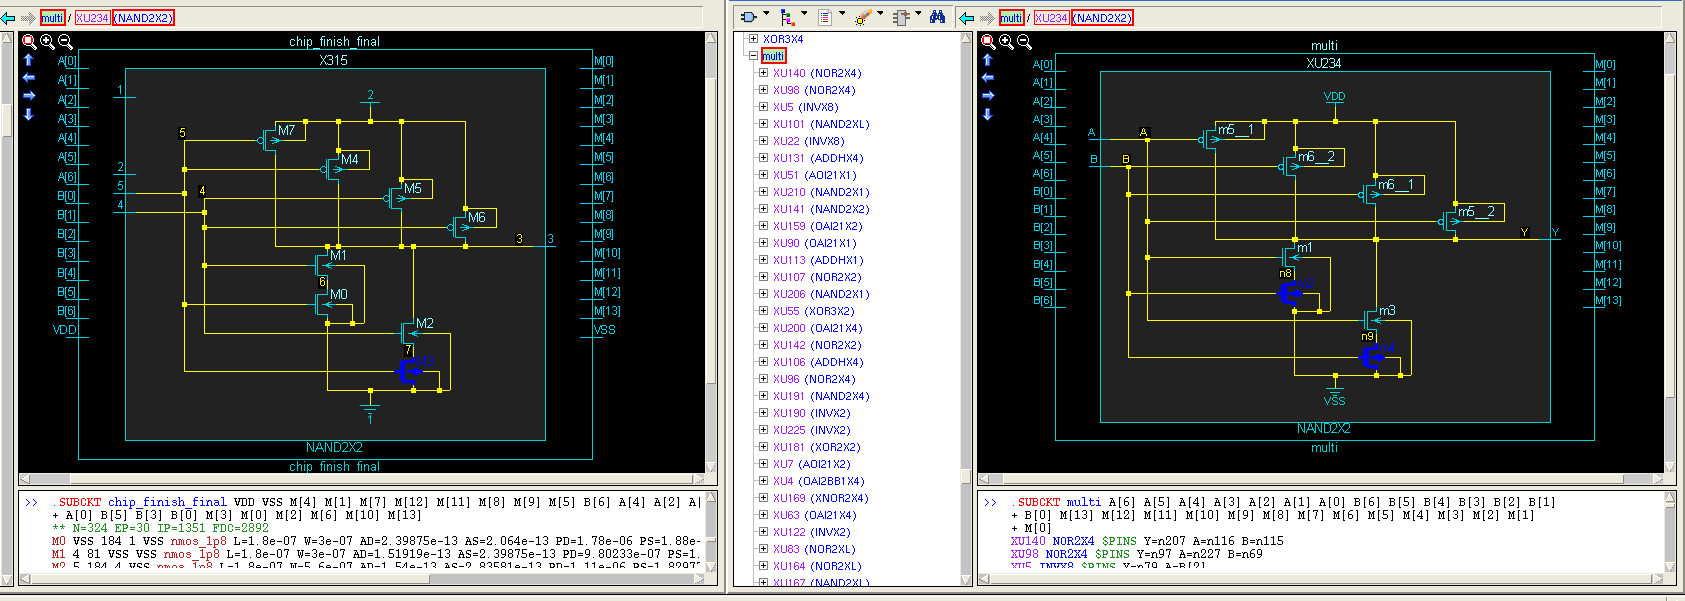Collapse the multi tree node
The height and width of the screenshot is (601, 1685).
tap(753, 56)
